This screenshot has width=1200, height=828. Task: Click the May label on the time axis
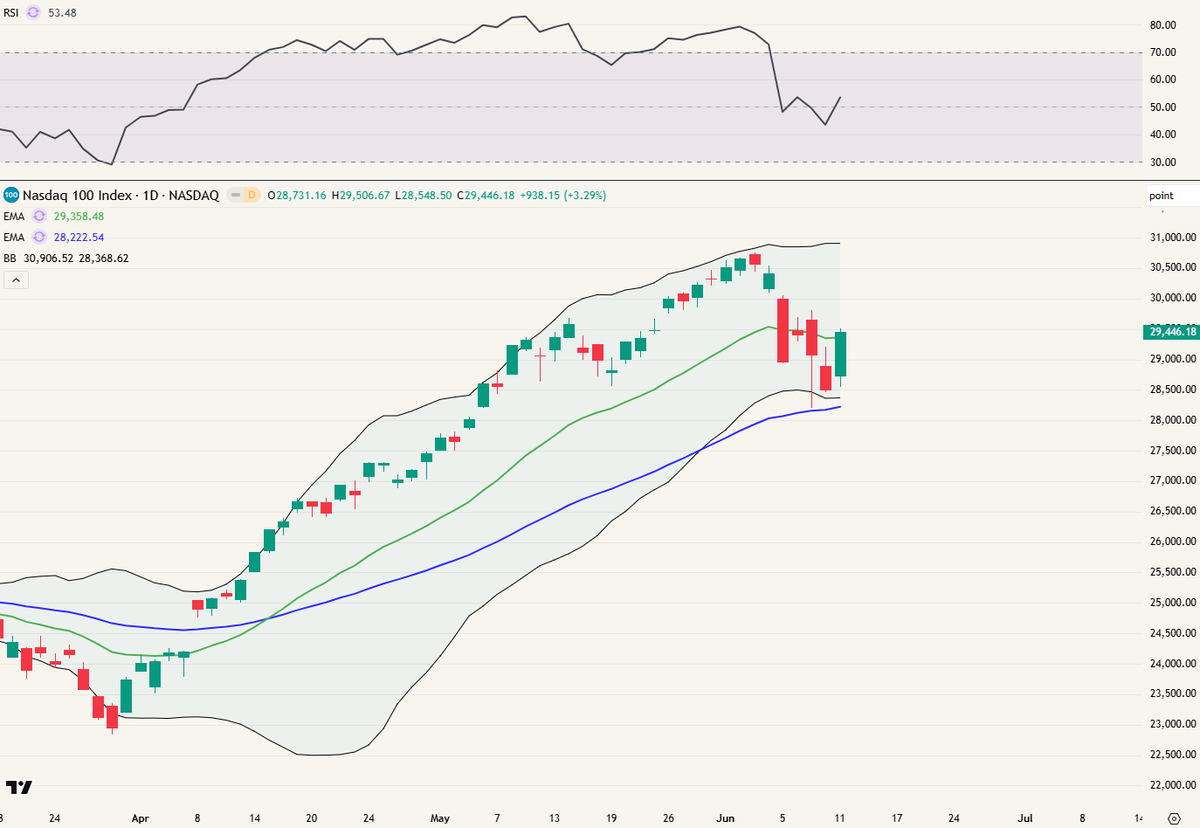[440, 816]
